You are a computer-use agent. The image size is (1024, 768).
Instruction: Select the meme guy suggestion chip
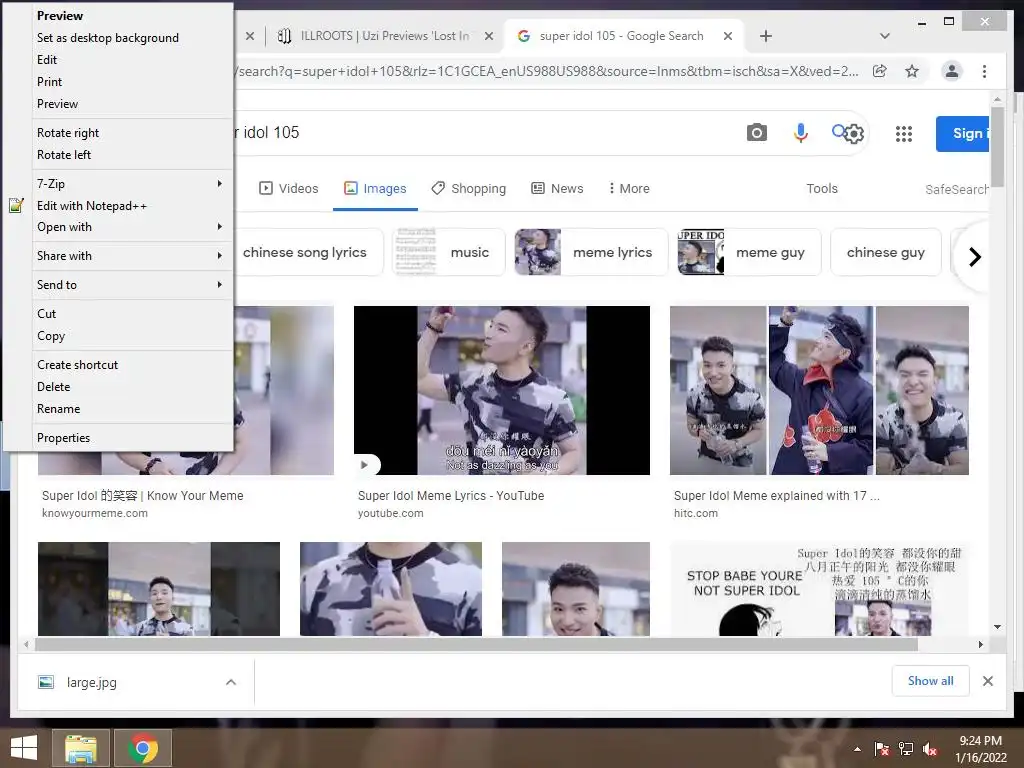tap(749, 252)
